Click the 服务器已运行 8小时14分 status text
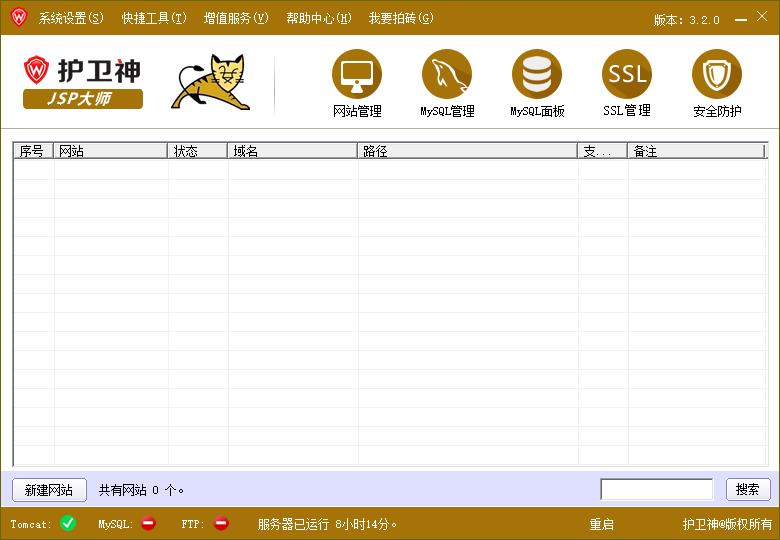This screenshot has height=540, width=780. coord(327,524)
